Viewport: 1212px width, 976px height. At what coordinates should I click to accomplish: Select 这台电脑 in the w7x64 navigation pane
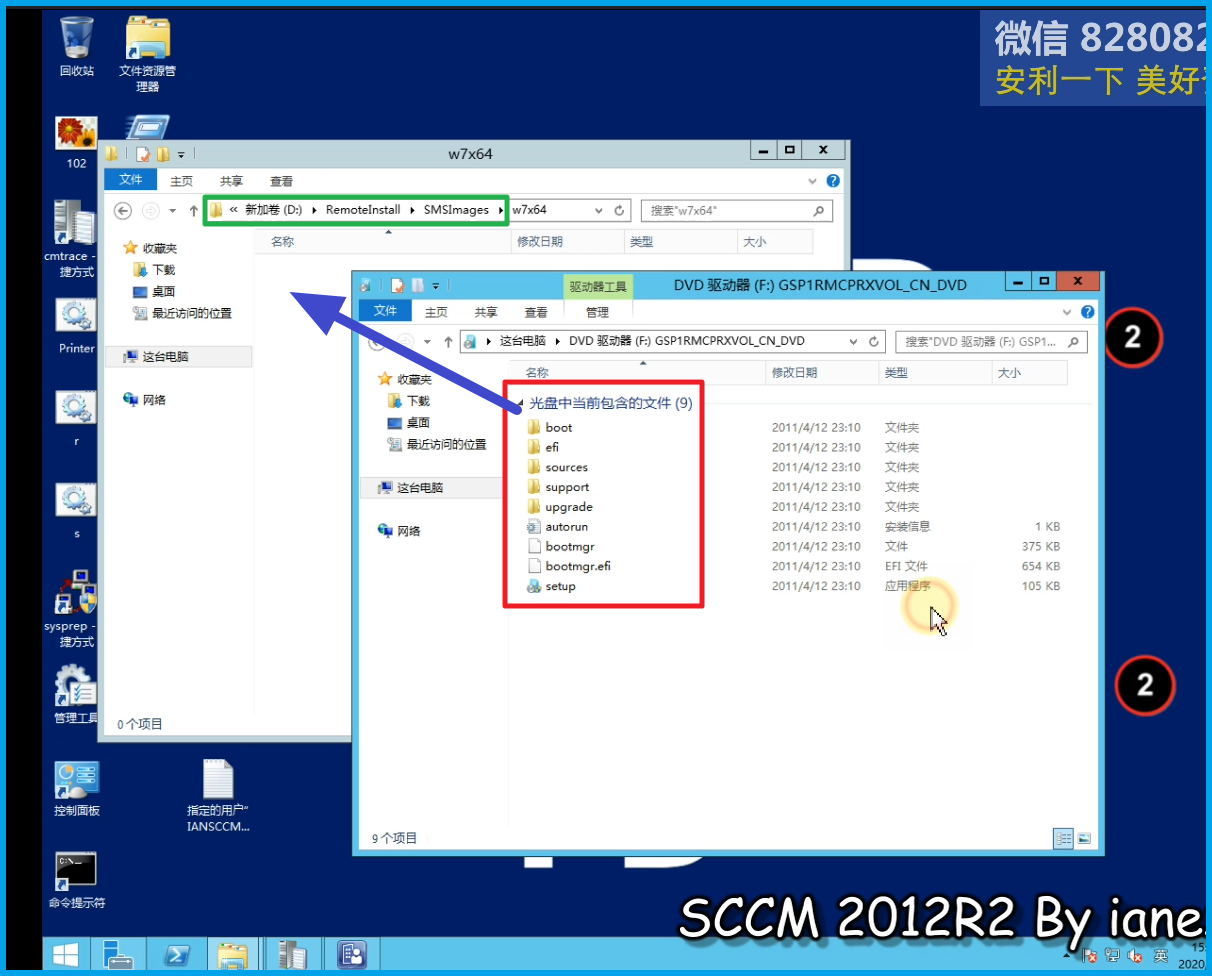click(166, 356)
